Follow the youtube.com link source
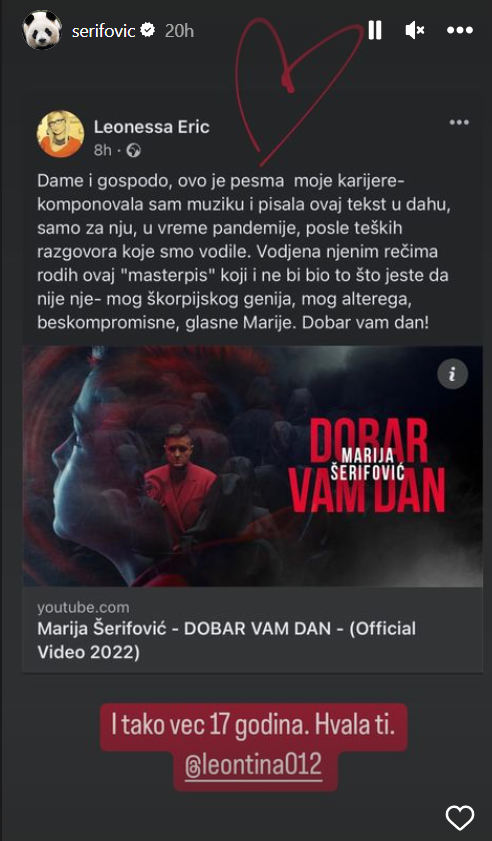492x841 pixels. click(83, 608)
